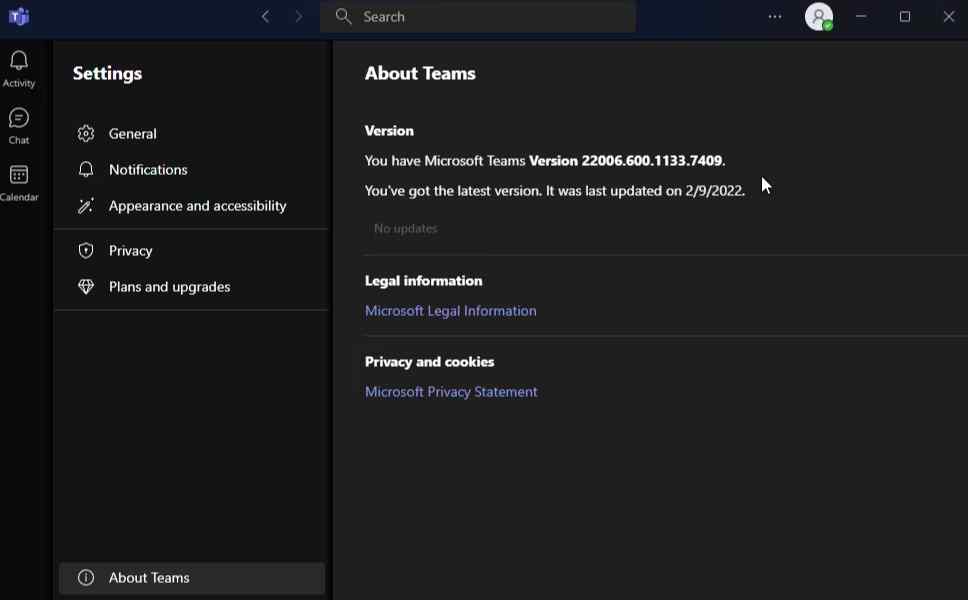
Task: Click the General gear icon
Action: [86, 133]
